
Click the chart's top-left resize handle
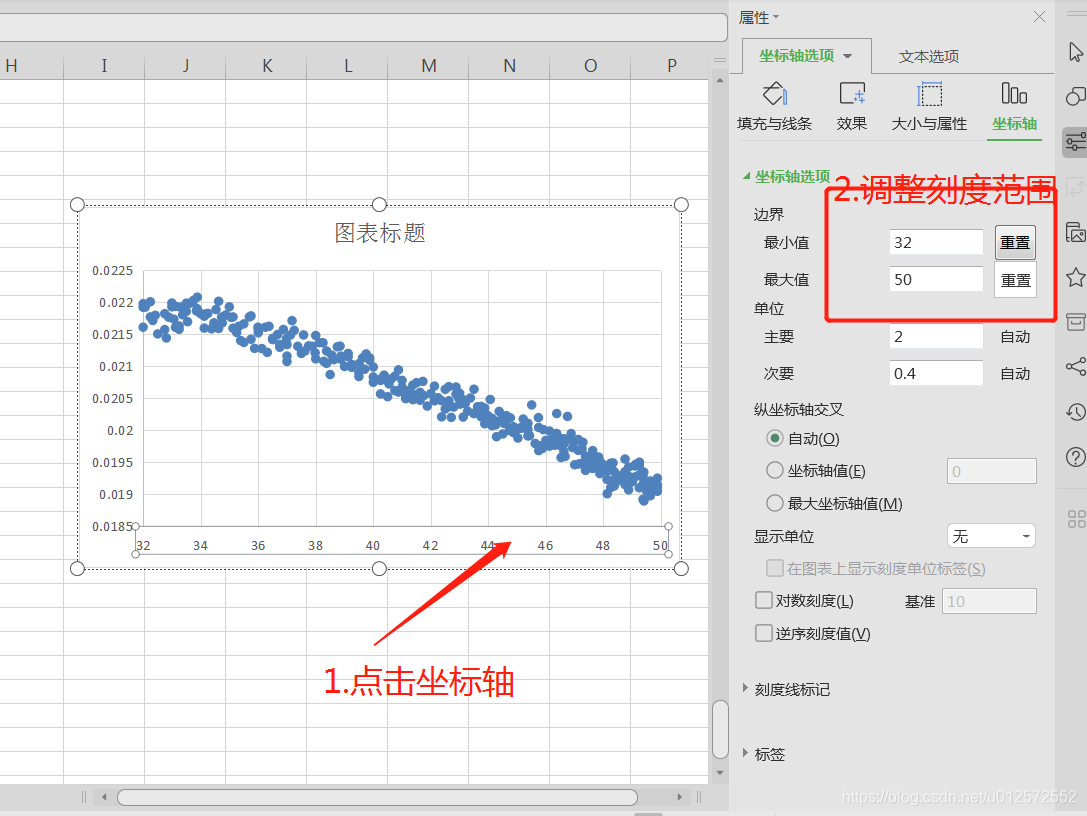pos(78,205)
